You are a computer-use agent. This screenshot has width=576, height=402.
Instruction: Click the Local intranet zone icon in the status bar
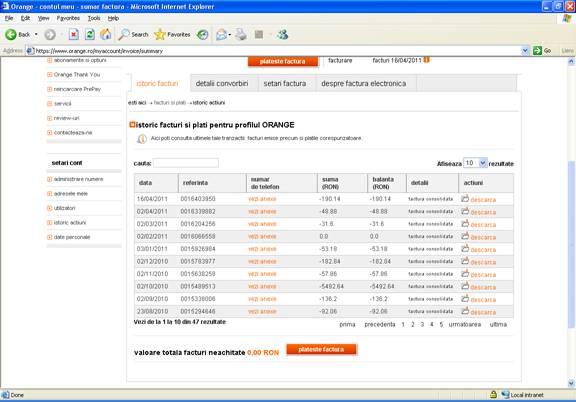coord(505,395)
